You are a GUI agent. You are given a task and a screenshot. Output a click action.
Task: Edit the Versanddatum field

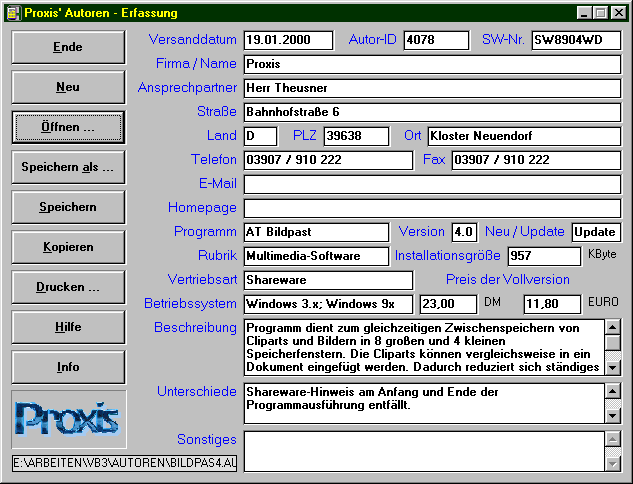pyautogui.click(x=289, y=40)
